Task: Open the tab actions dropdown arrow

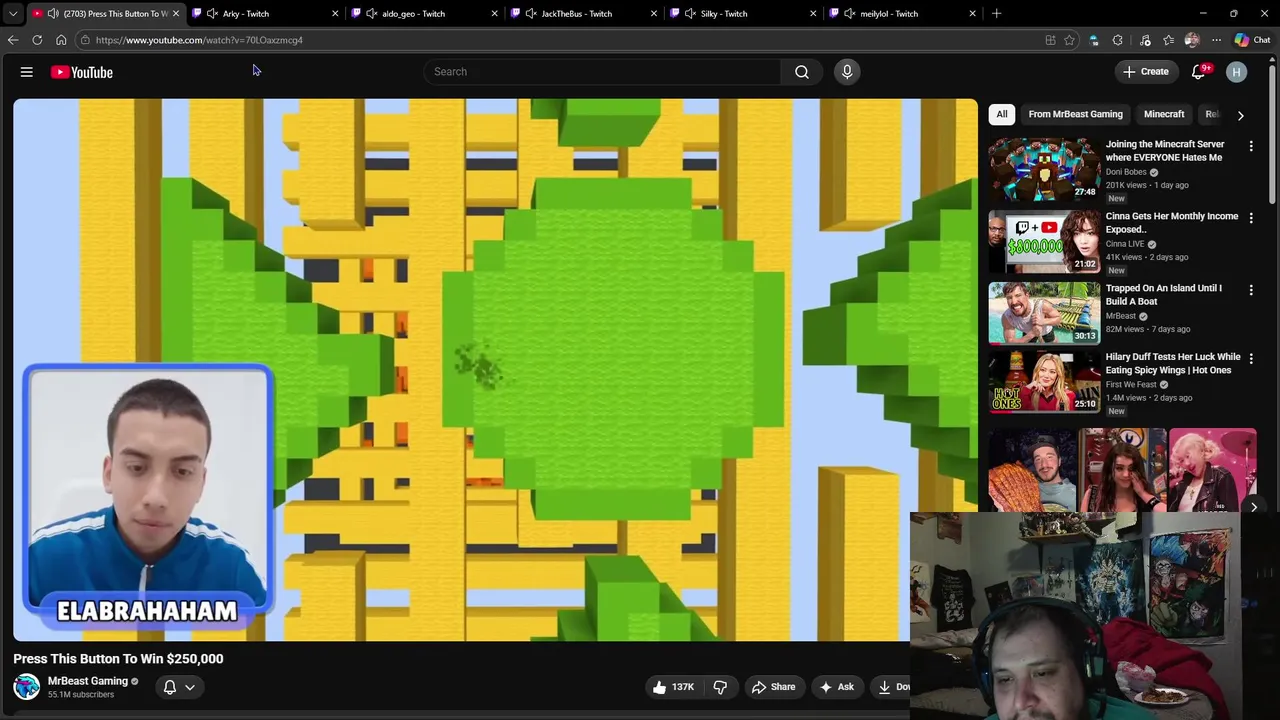Action: point(13,13)
